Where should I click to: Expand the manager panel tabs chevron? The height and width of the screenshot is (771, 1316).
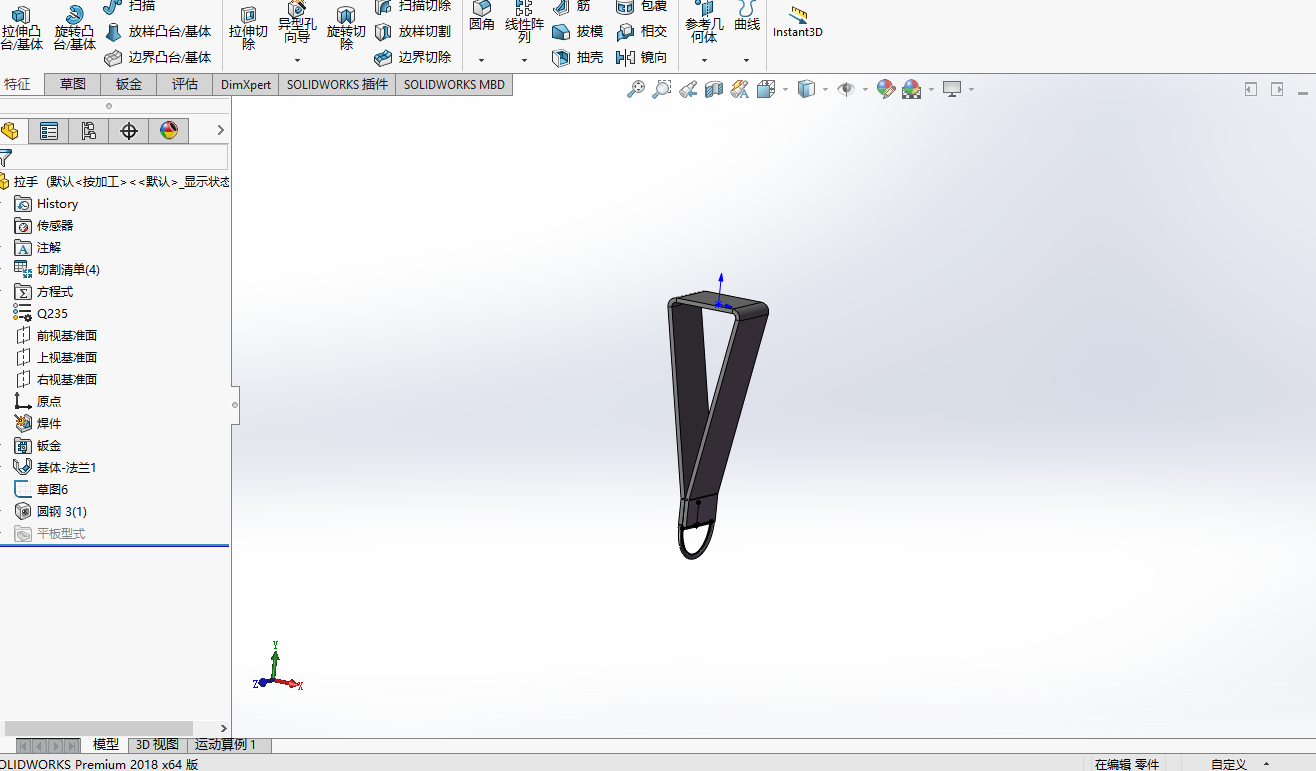pyautogui.click(x=221, y=130)
